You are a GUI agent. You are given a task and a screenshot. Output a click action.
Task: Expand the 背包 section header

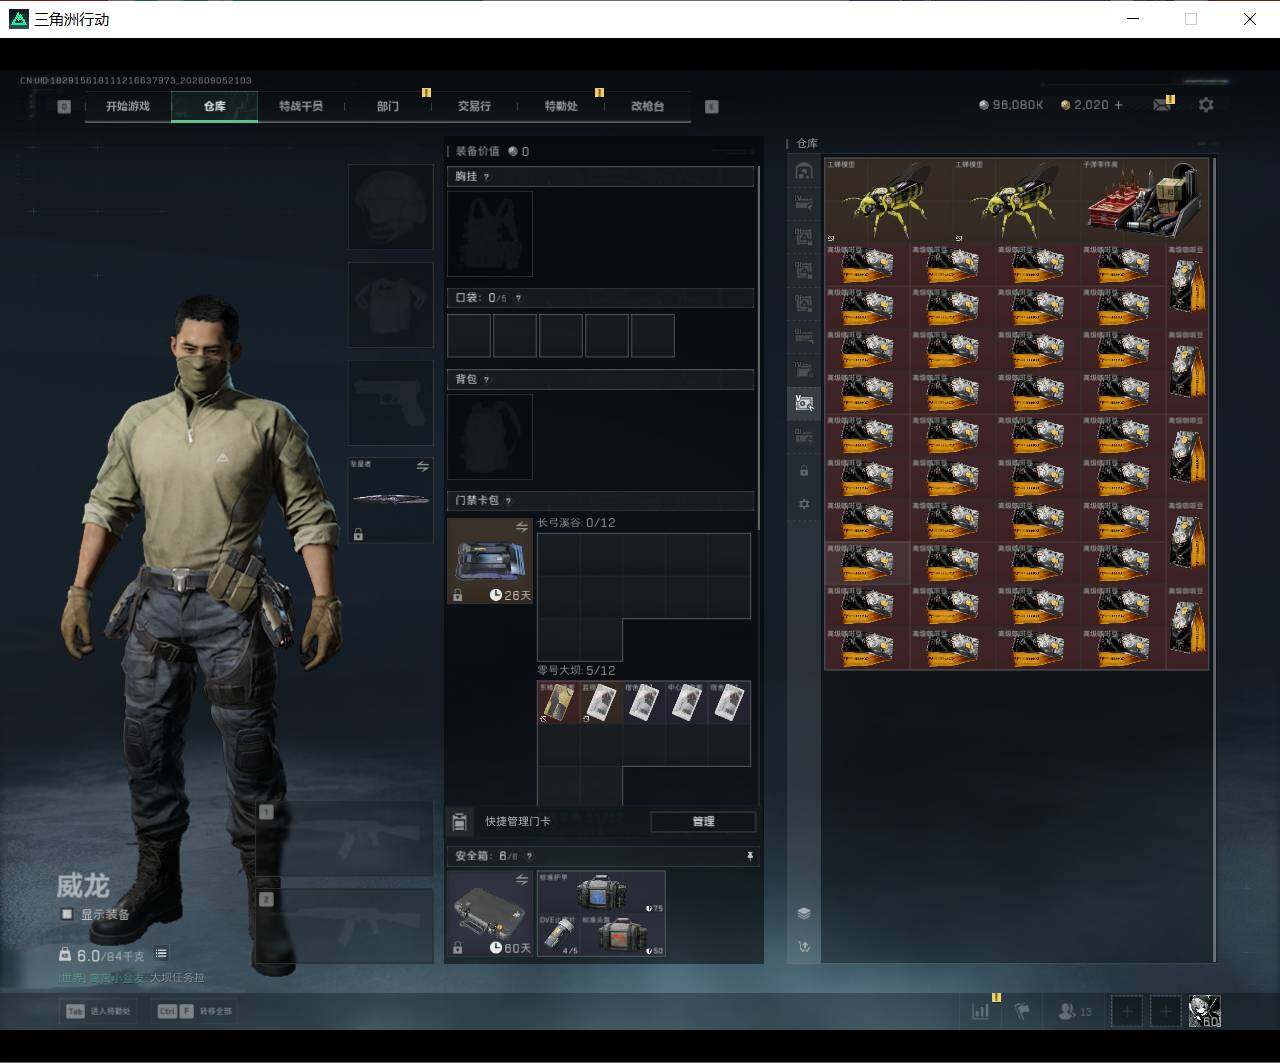click(600, 379)
